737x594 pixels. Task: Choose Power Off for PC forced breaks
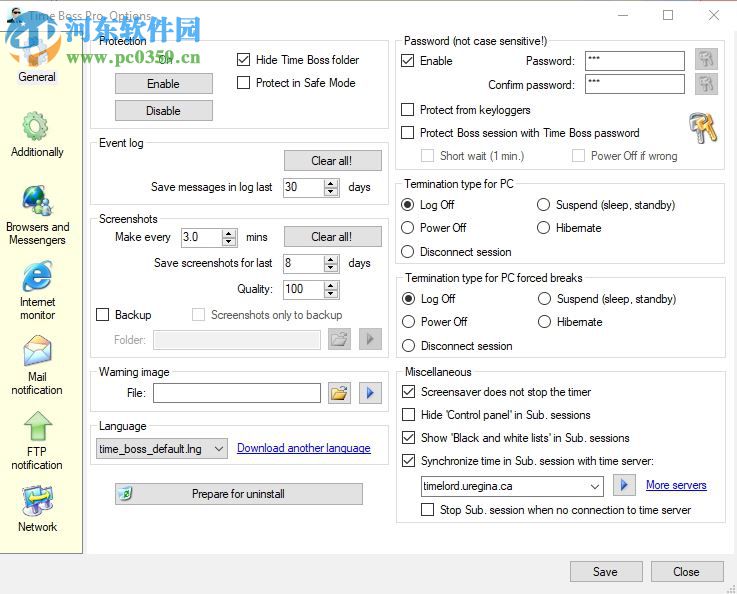408,321
